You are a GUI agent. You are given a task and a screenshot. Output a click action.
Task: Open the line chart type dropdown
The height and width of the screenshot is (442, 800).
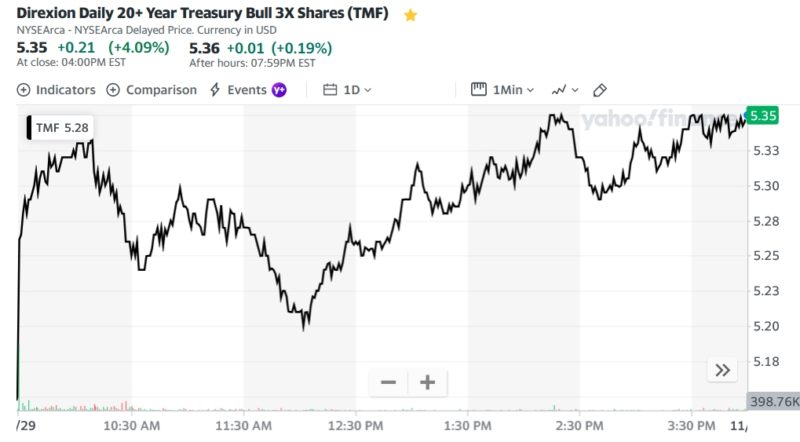[x=564, y=90]
